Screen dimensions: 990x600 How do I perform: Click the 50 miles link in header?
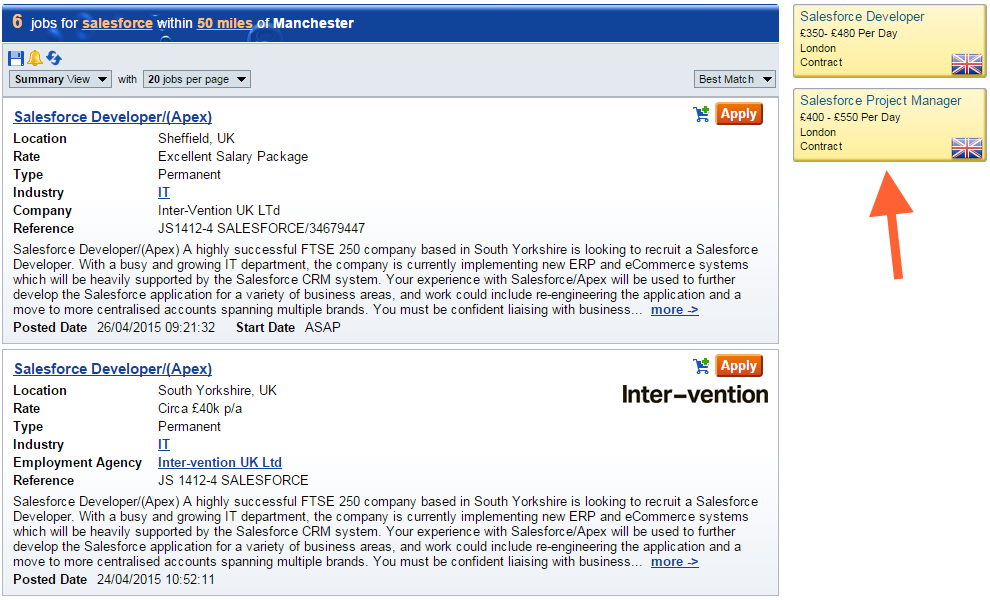[x=218, y=23]
